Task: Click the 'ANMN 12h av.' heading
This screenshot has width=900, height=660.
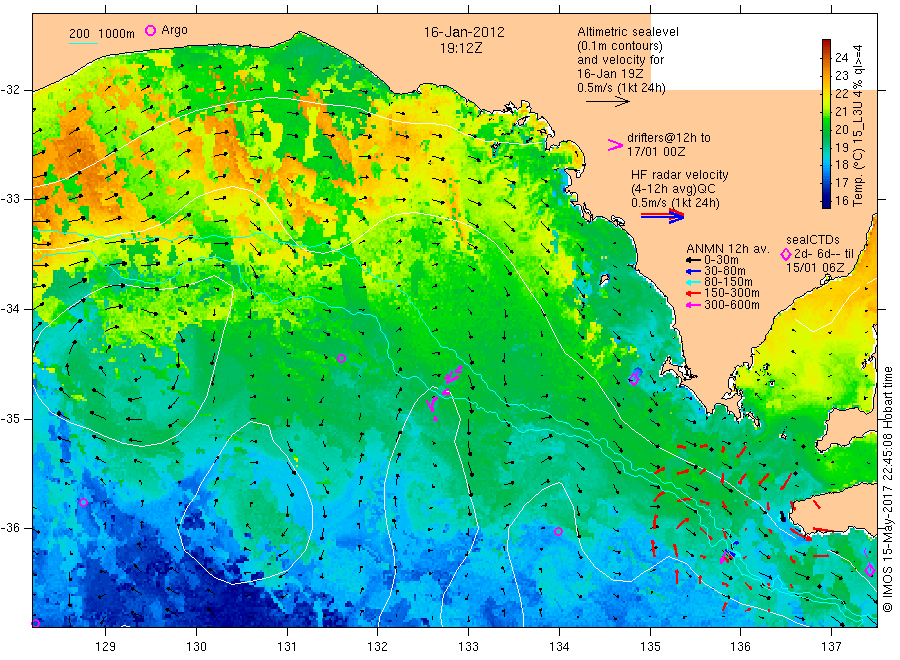Action: 728,249
